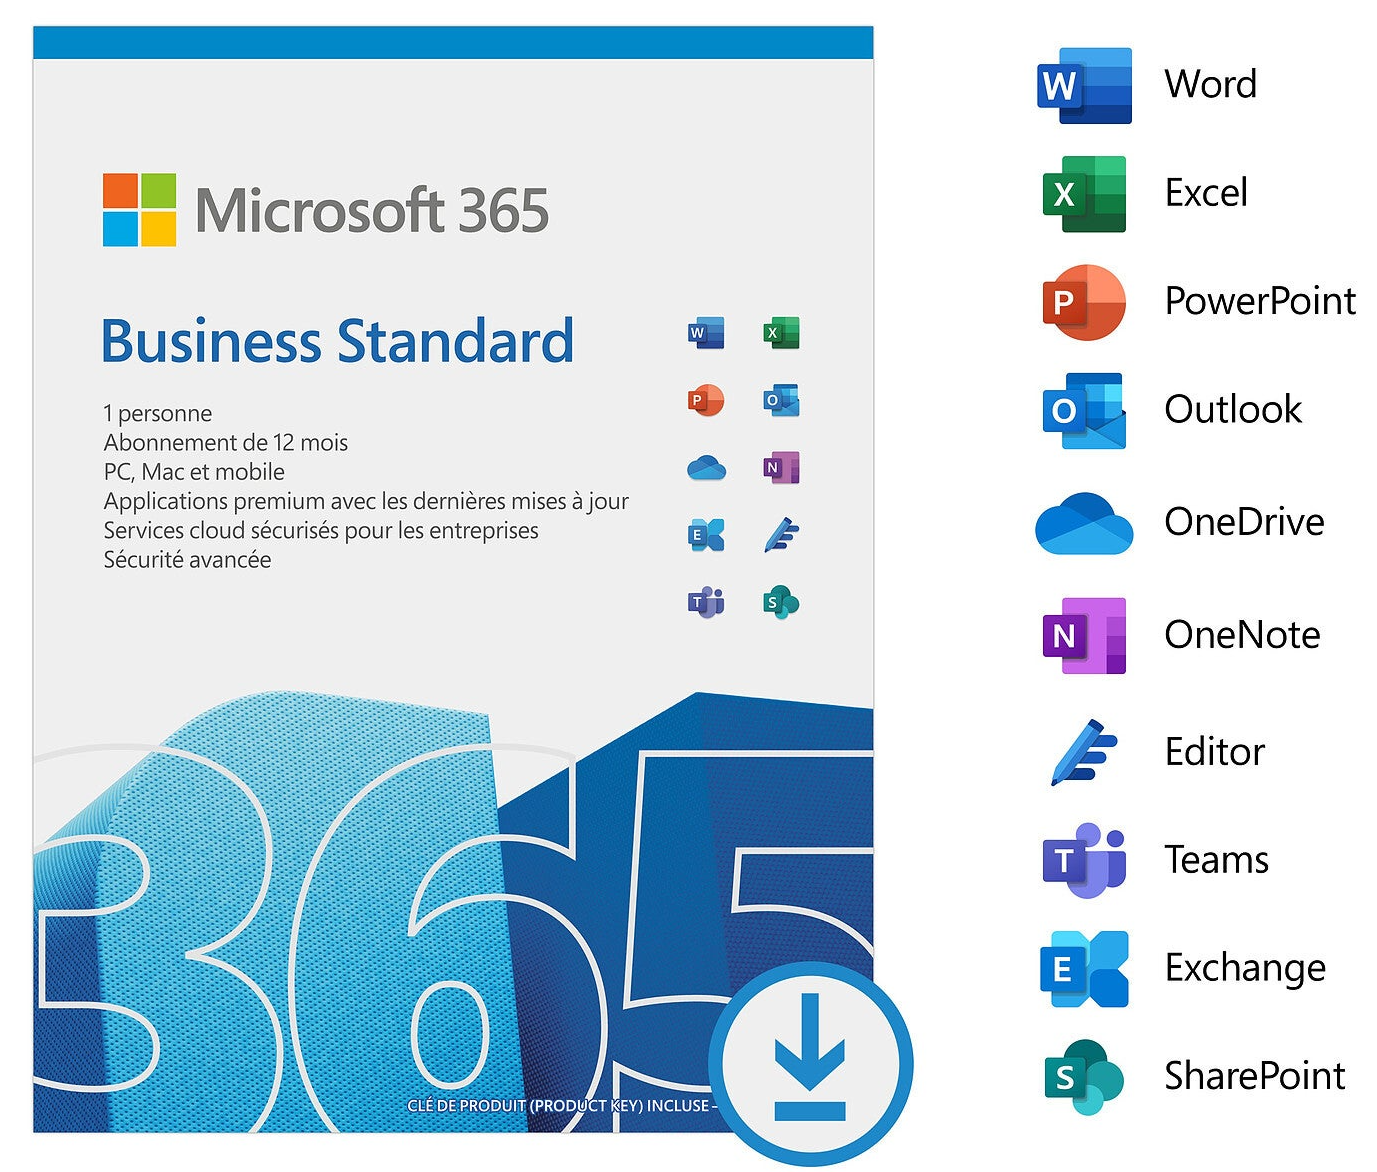Click the "Applications premium avec les dernières mises à jour" line

tap(366, 501)
